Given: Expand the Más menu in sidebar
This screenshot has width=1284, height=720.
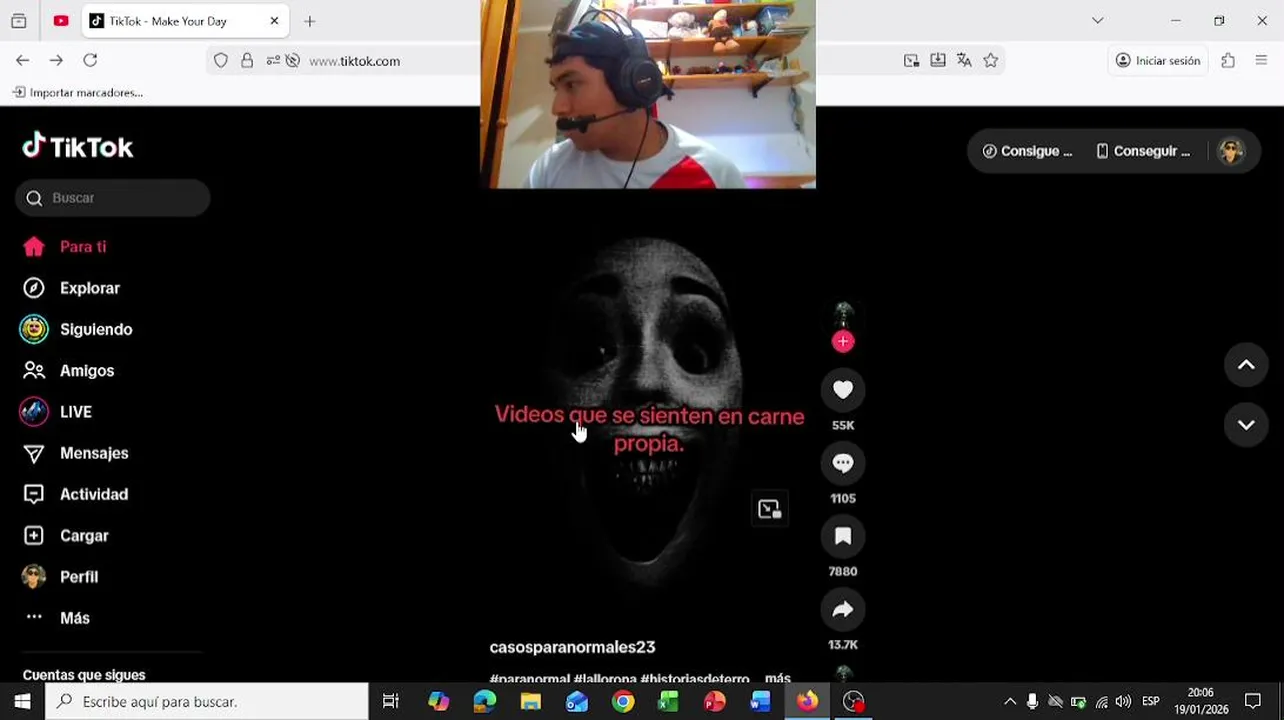Looking at the screenshot, I should 57,618.
